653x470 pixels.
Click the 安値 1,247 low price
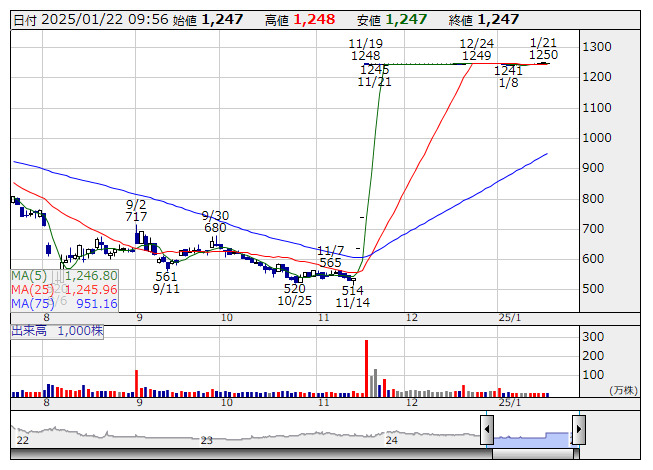[392, 20]
